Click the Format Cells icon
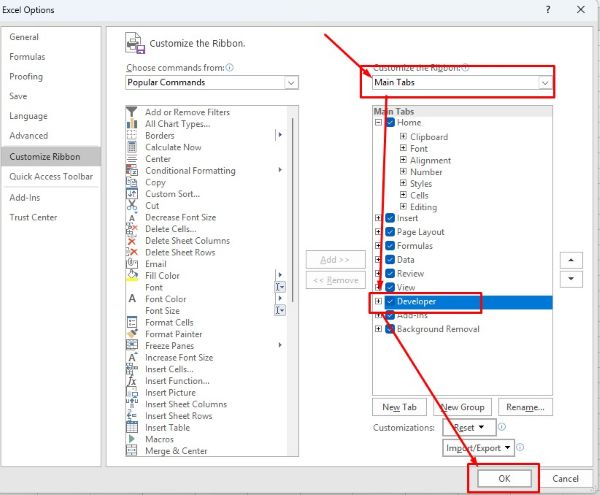This screenshot has height=495, width=600. 132,322
